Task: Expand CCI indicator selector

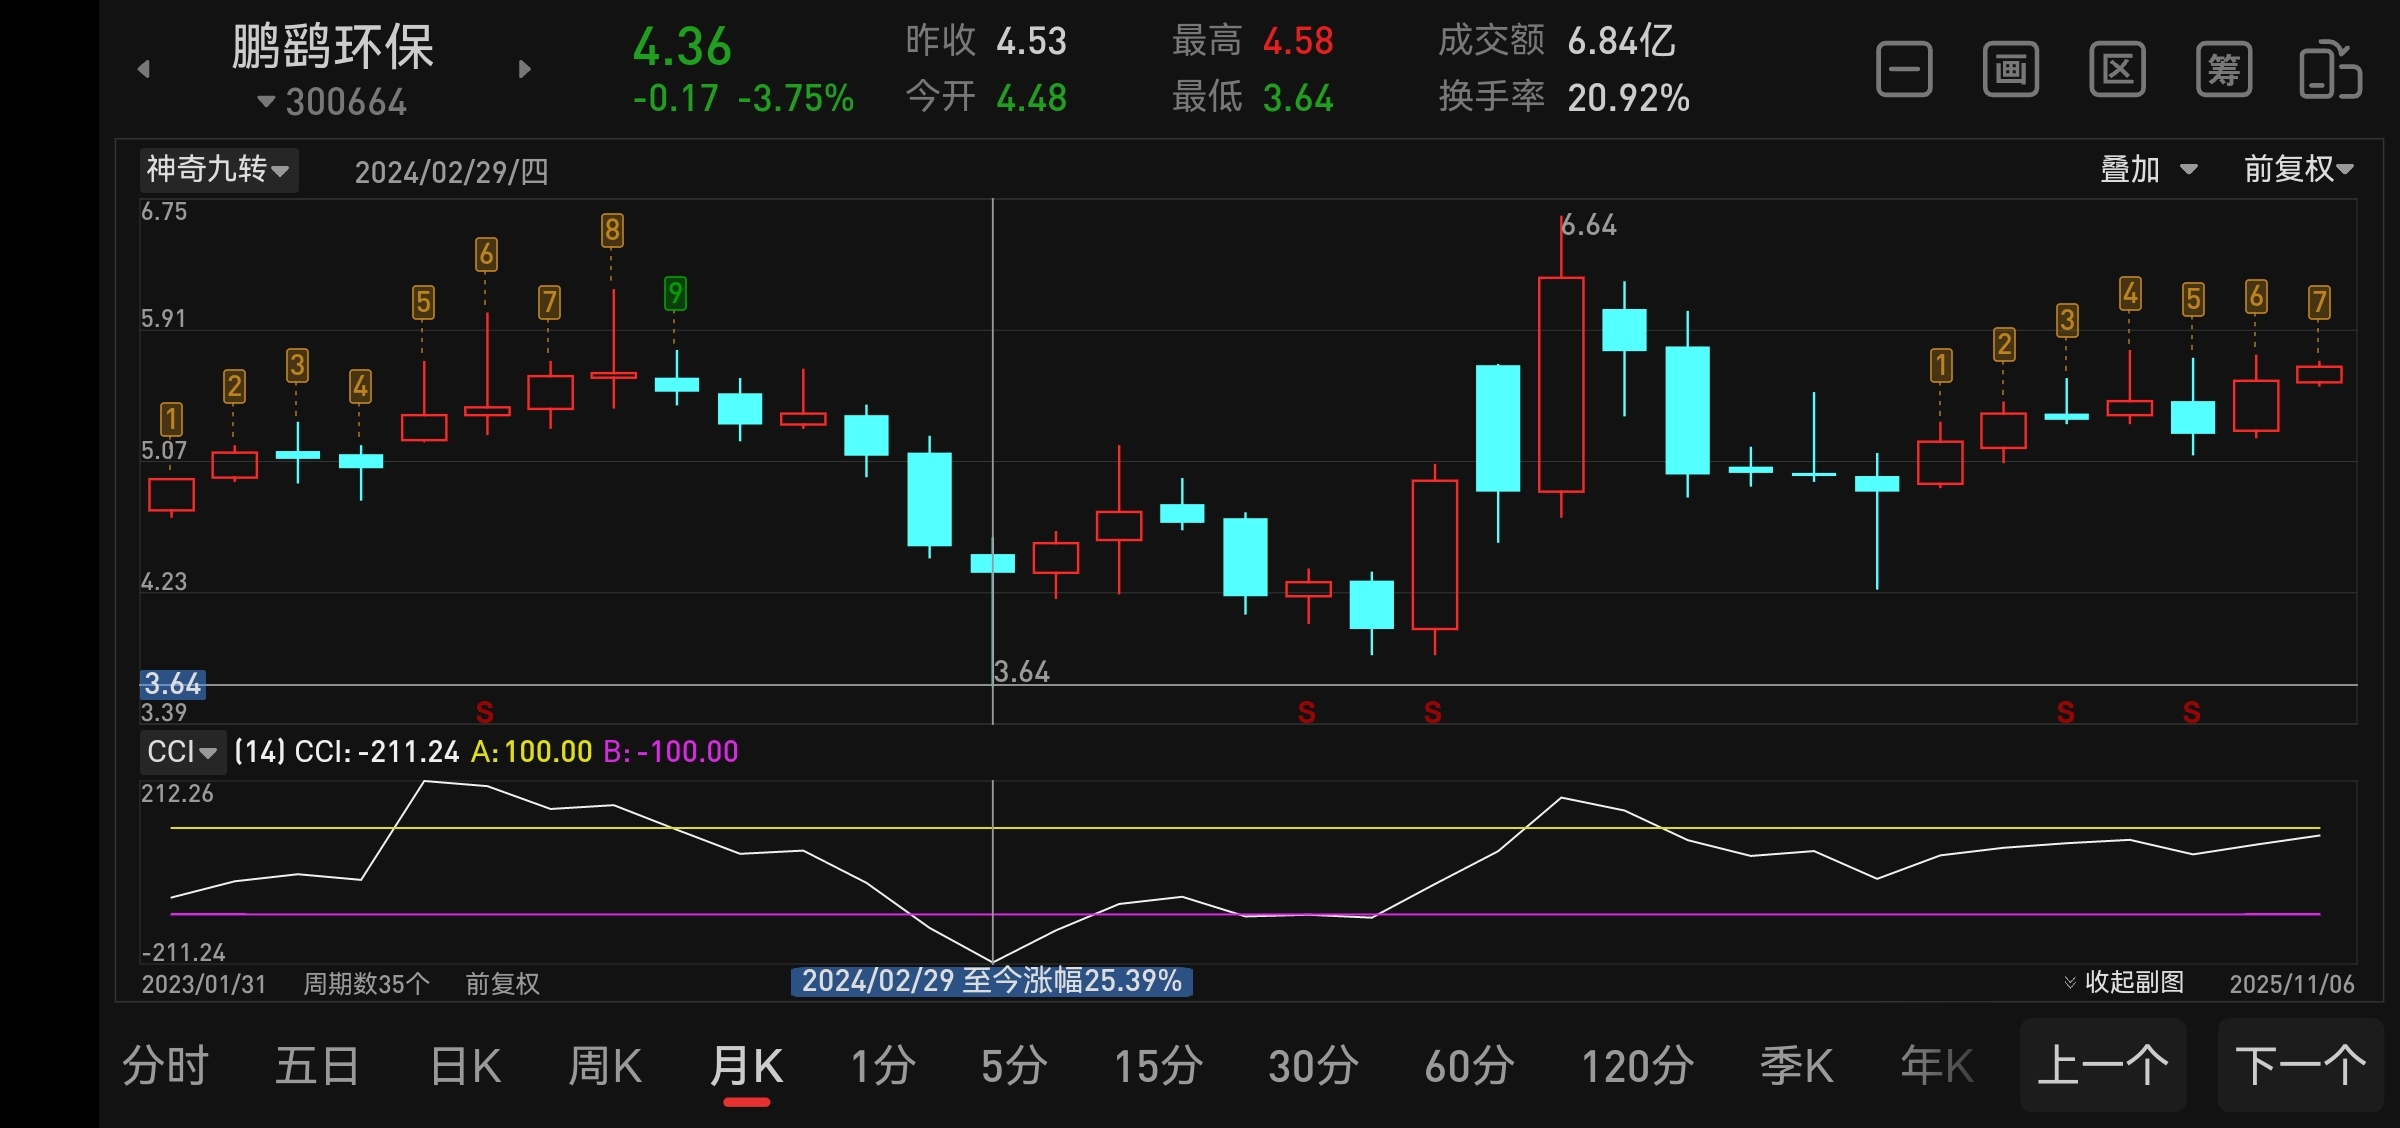Action: (181, 752)
